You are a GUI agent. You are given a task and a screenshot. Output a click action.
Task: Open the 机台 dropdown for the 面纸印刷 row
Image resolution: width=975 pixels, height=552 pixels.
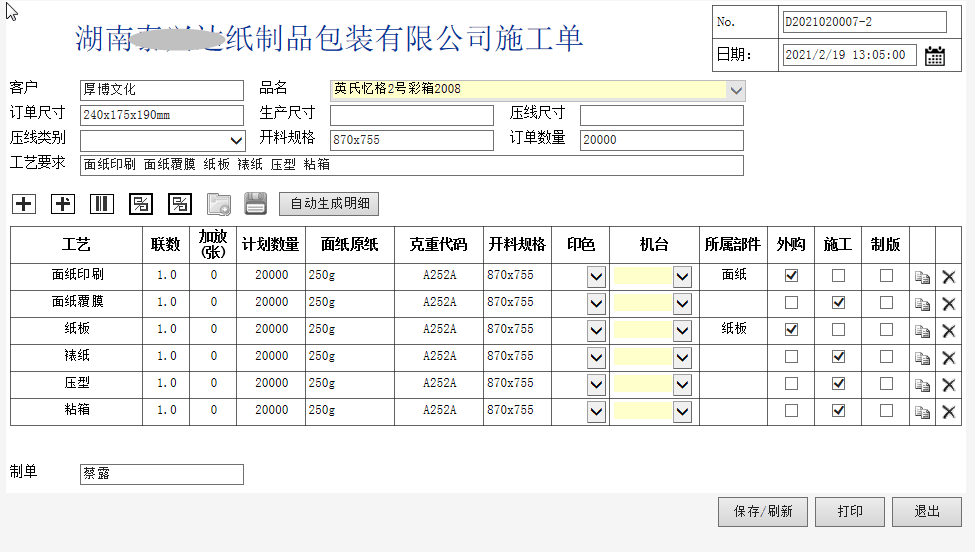[682, 276]
